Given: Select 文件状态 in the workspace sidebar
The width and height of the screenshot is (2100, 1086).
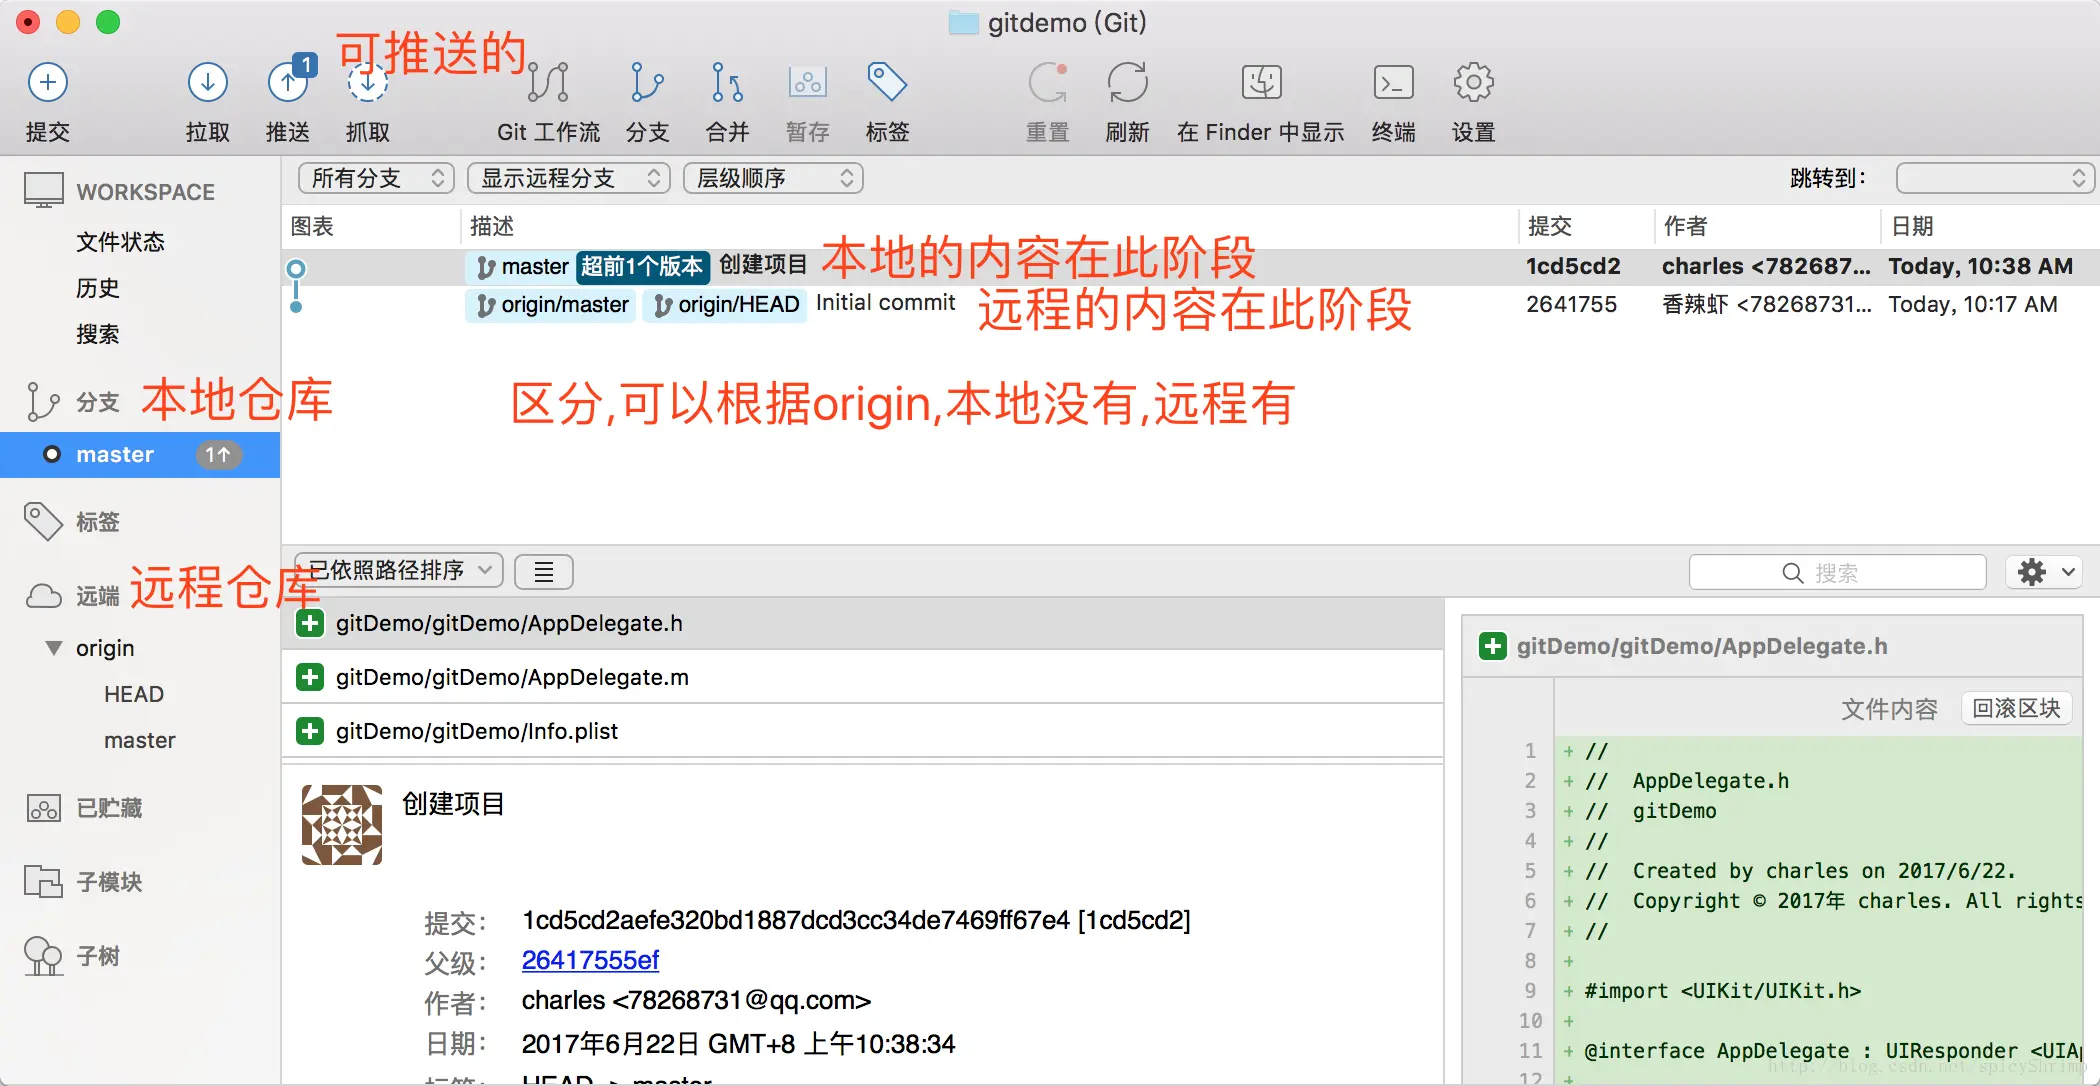Looking at the screenshot, I should click(120, 242).
